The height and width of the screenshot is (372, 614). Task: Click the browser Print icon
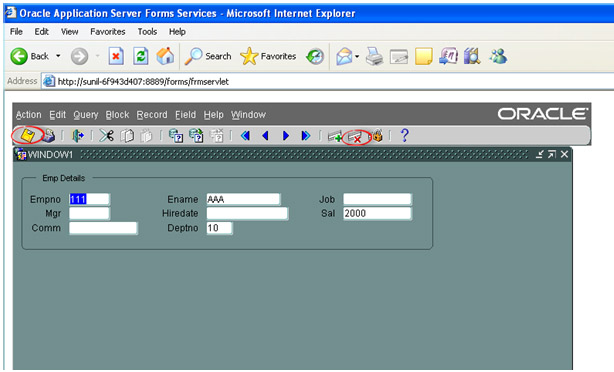pos(374,56)
